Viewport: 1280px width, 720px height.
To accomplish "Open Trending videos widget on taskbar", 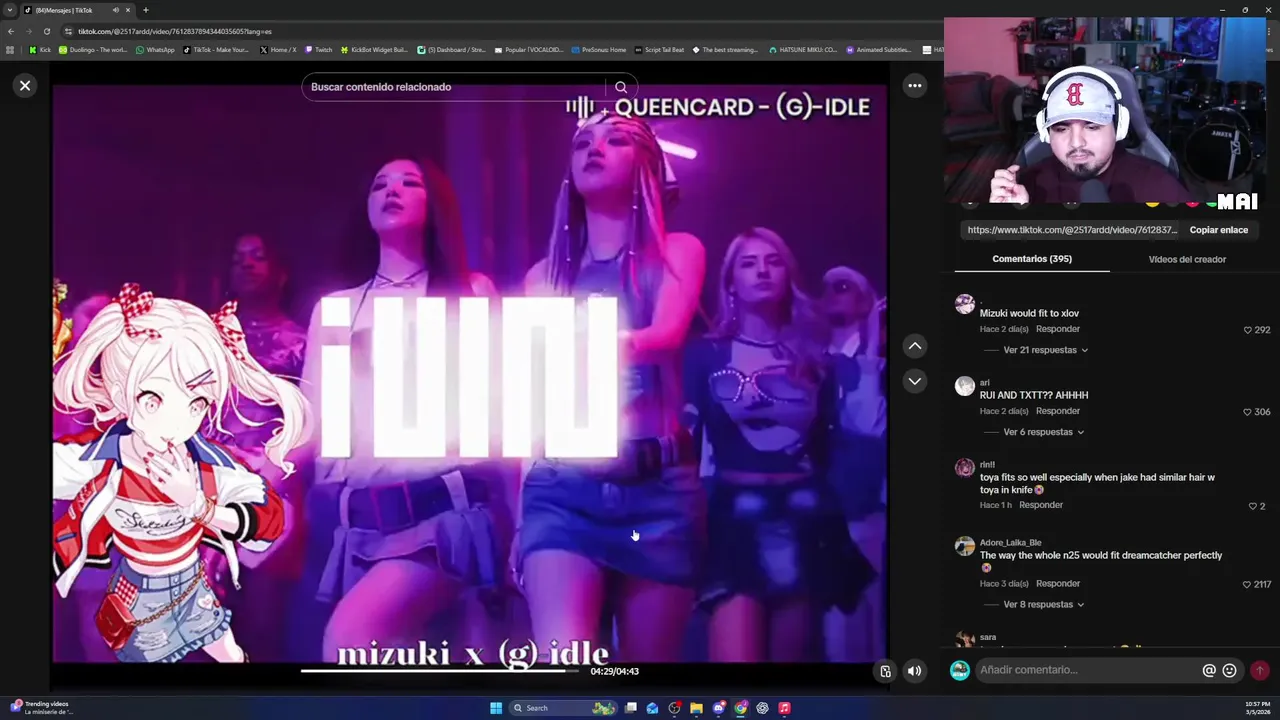I will (x=40, y=708).
